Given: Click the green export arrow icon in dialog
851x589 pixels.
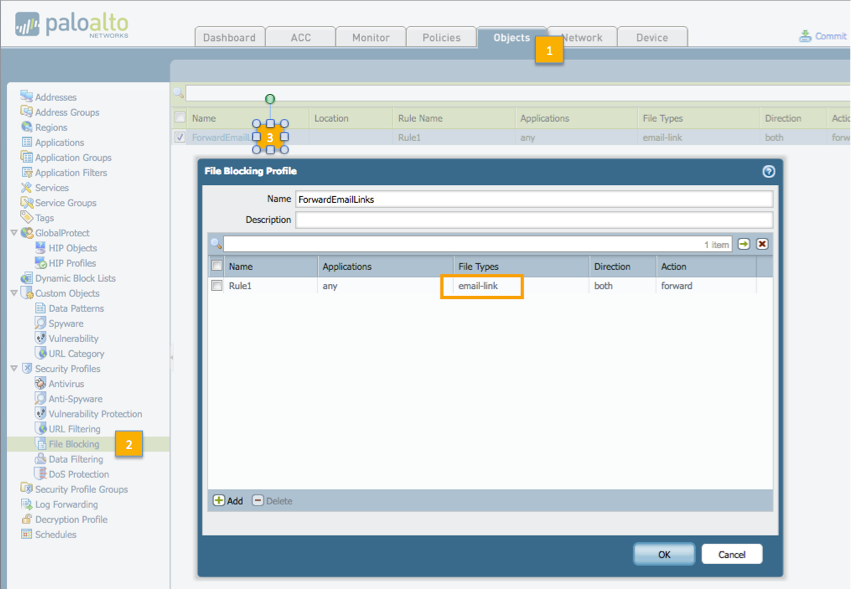Looking at the screenshot, I should [744, 244].
